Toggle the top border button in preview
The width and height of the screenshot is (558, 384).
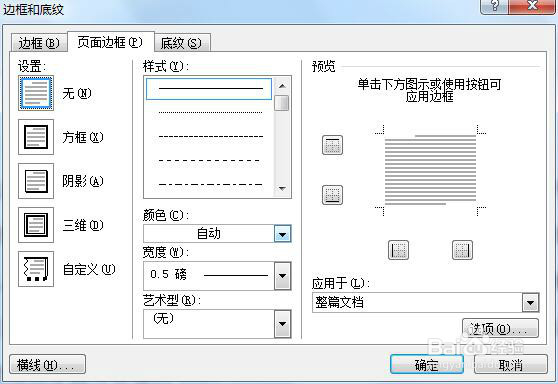pos(332,145)
